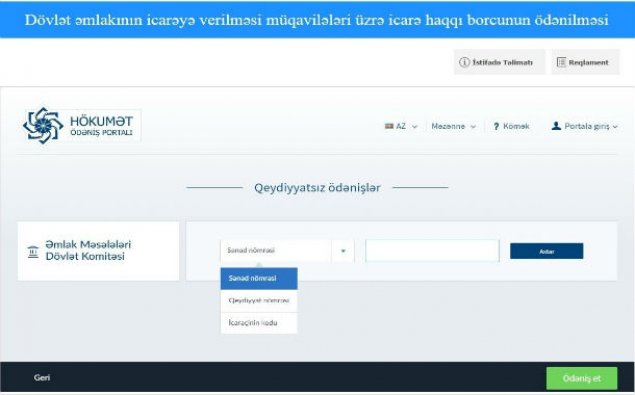Viewport: 635px width, 395px height.
Task: Select Sənəd nömrəsi option in list
Action: [259, 278]
